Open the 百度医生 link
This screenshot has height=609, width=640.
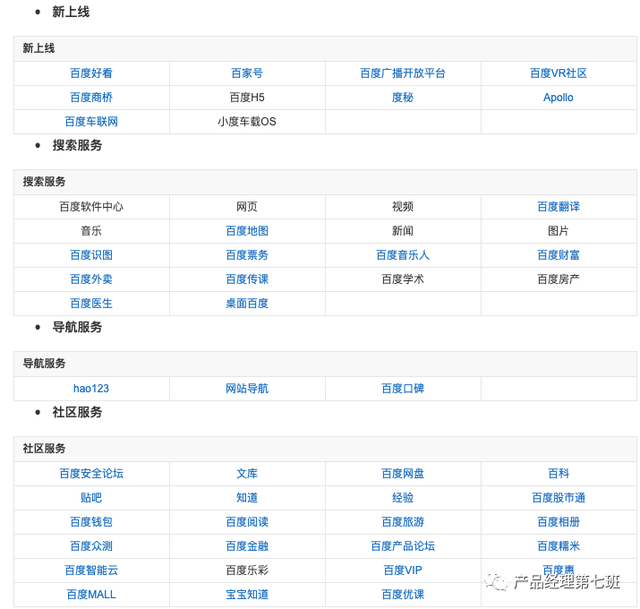pos(91,303)
